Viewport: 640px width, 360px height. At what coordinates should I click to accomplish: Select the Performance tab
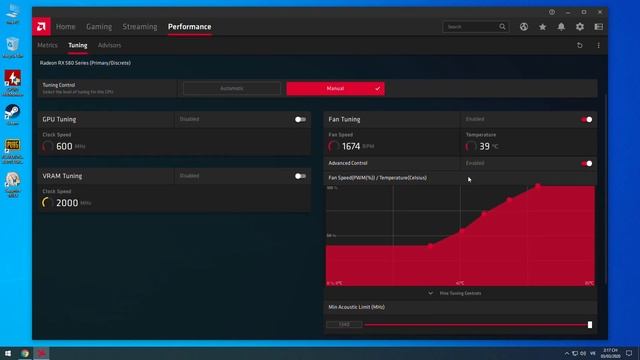(x=189, y=27)
